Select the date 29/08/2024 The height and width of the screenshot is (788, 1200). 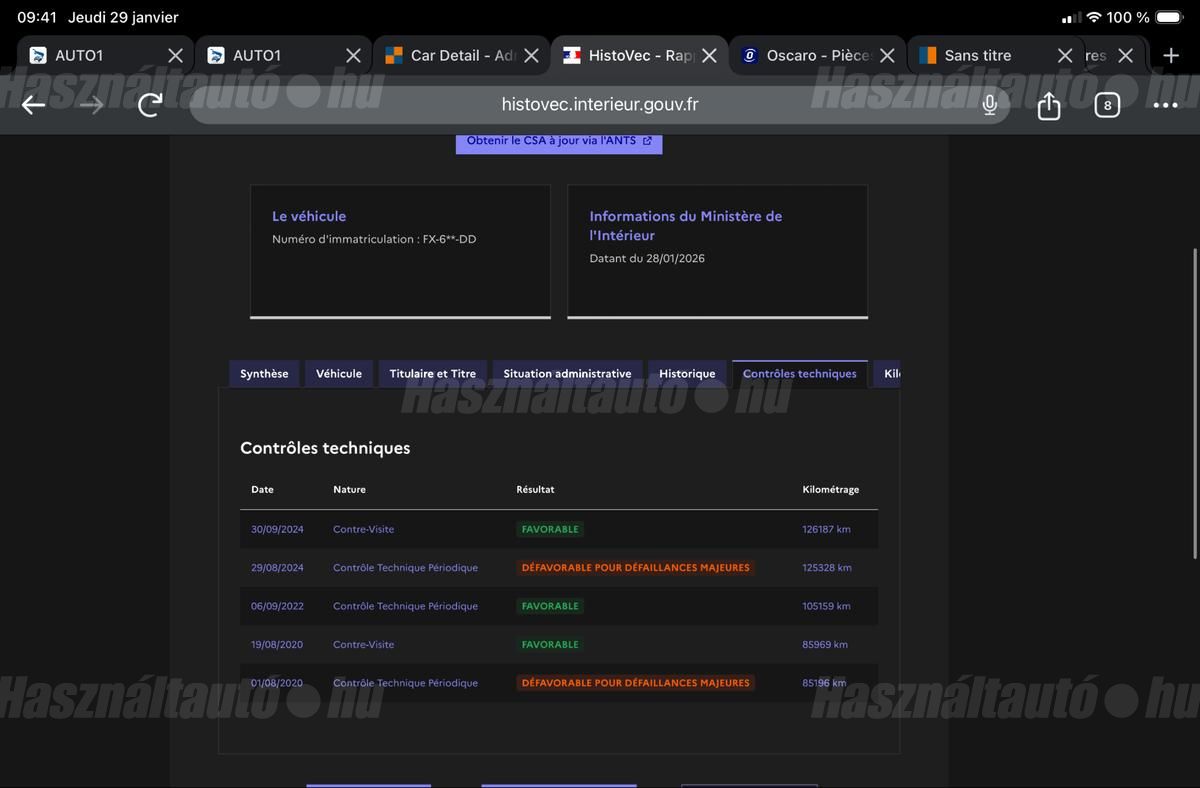(277, 568)
